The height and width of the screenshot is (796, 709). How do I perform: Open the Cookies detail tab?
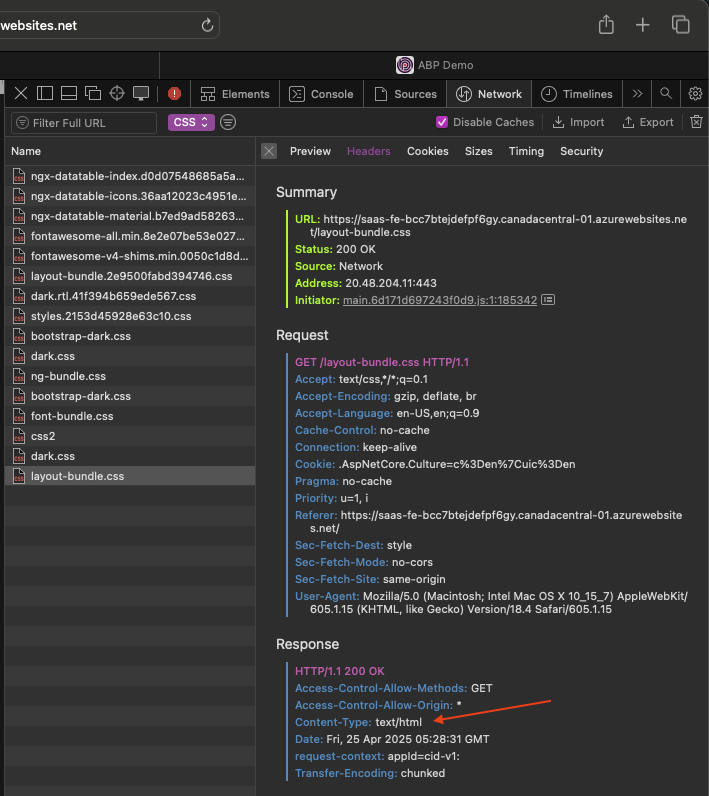[x=427, y=151]
